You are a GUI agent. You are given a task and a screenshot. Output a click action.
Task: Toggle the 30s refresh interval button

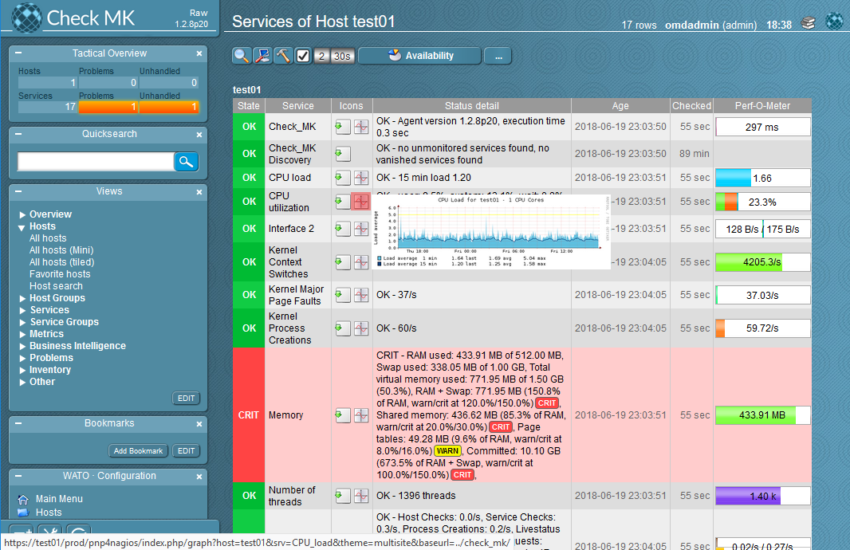pos(343,56)
